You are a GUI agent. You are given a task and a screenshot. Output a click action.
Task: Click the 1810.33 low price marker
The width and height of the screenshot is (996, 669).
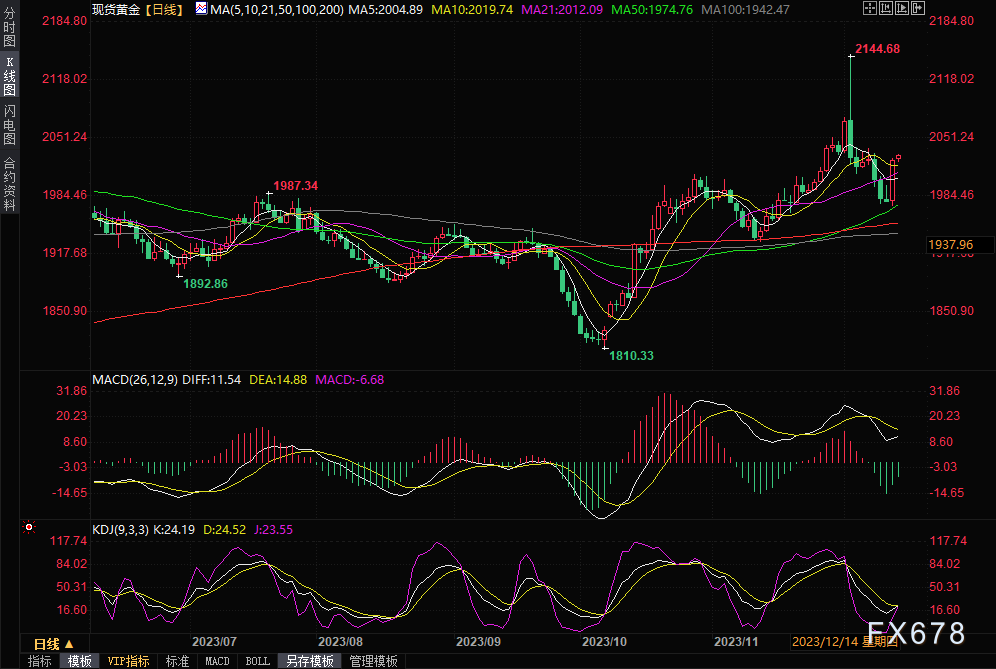pyautogui.click(x=632, y=355)
